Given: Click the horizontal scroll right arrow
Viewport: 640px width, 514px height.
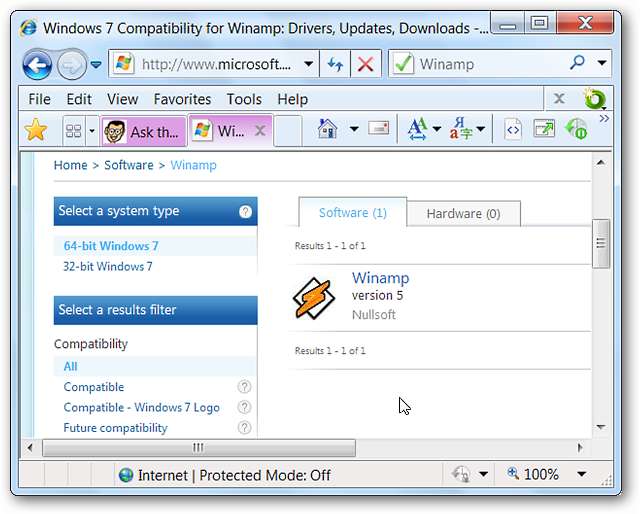Looking at the screenshot, I should [580, 448].
